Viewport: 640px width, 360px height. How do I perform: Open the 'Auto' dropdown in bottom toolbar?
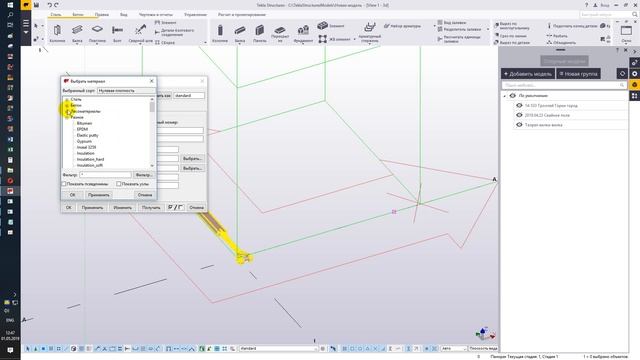pos(453,349)
